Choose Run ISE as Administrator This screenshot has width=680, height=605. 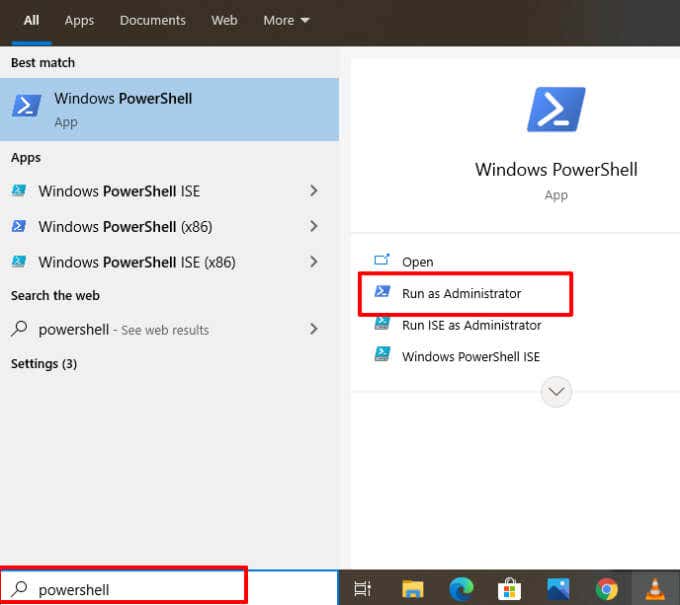click(471, 325)
